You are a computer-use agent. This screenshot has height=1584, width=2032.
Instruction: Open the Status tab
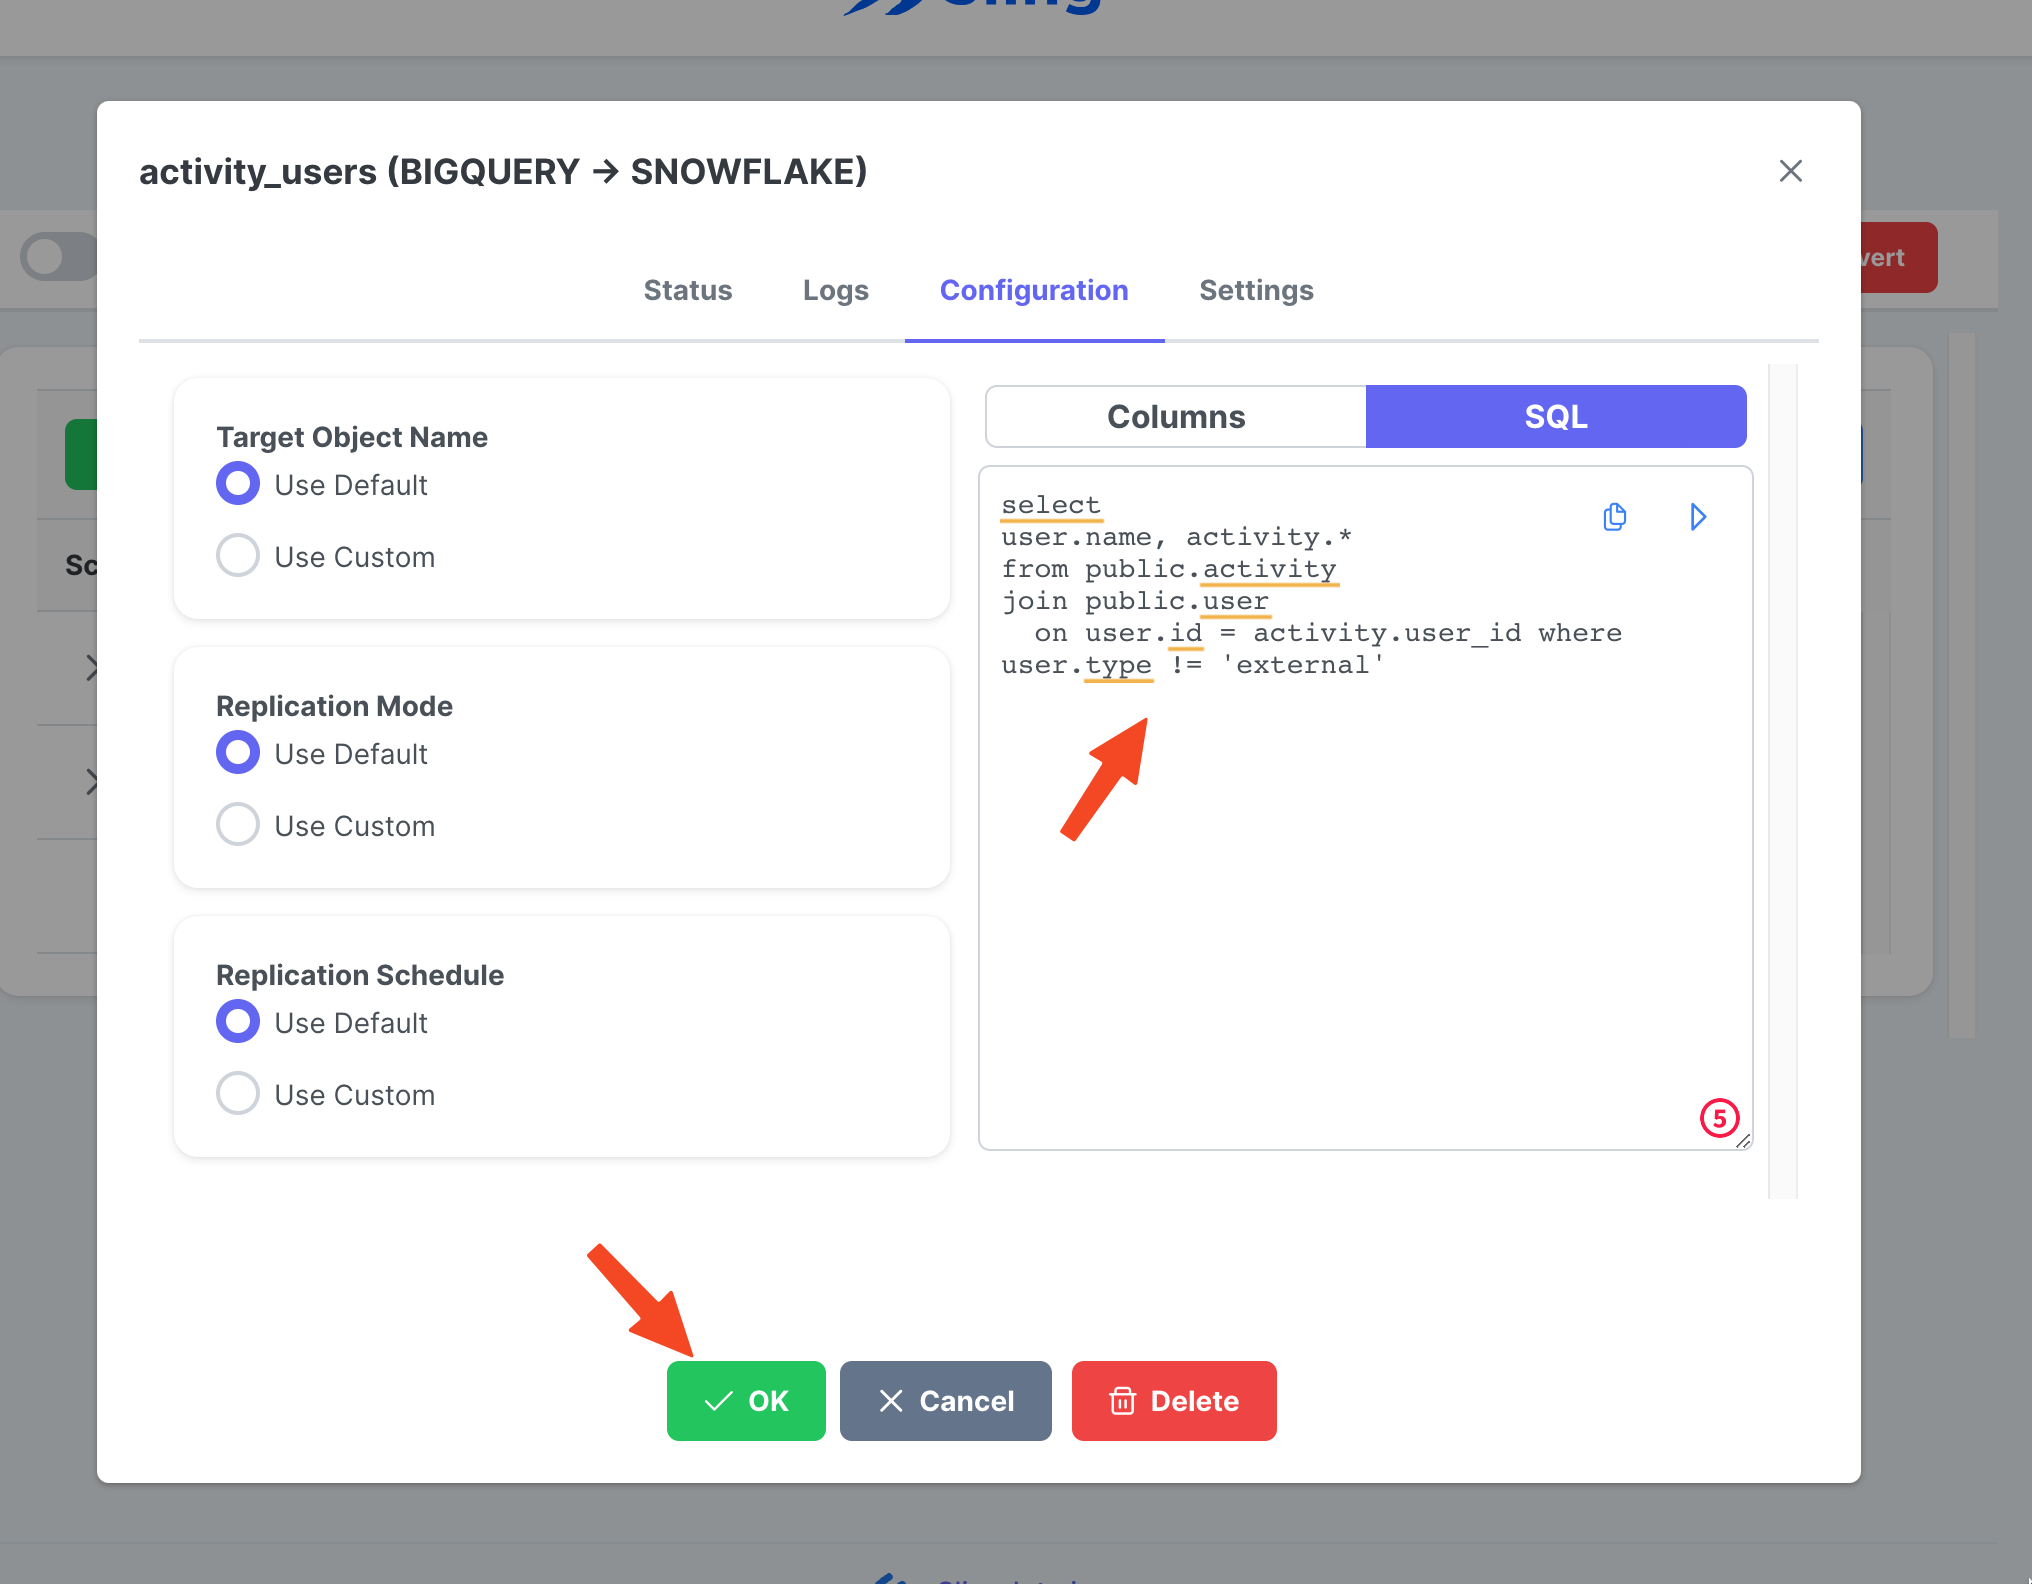[688, 290]
